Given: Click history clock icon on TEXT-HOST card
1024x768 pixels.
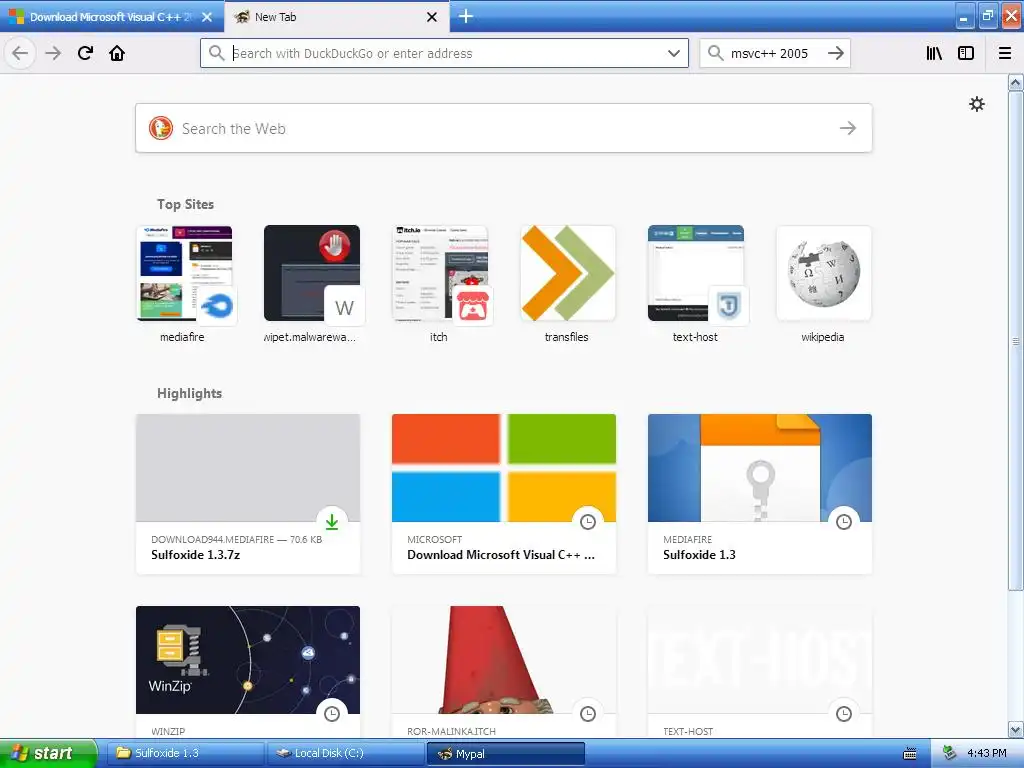Looking at the screenshot, I should point(844,714).
